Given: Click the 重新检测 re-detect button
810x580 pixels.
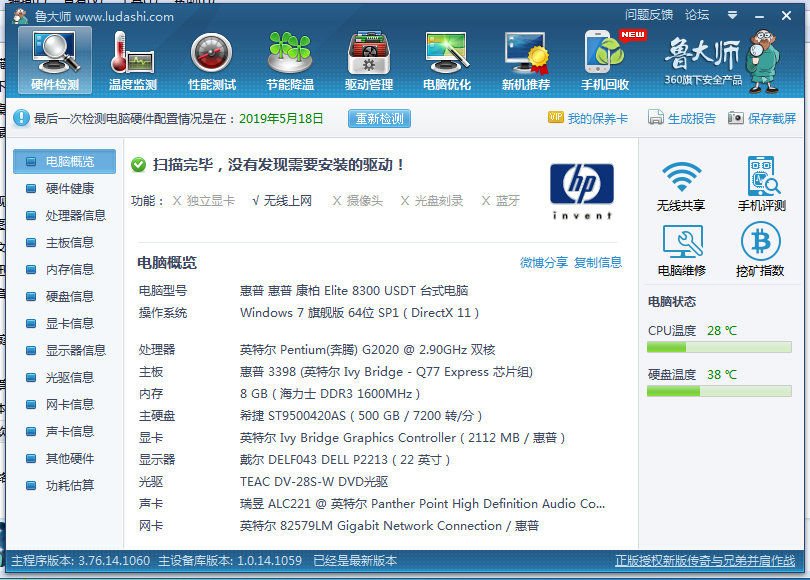Looking at the screenshot, I should (379, 118).
